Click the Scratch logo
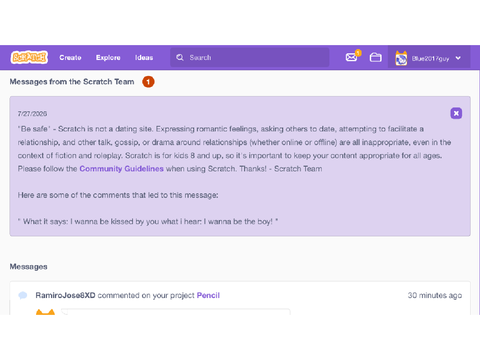The width and height of the screenshot is (480, 360). pos(29,57)
